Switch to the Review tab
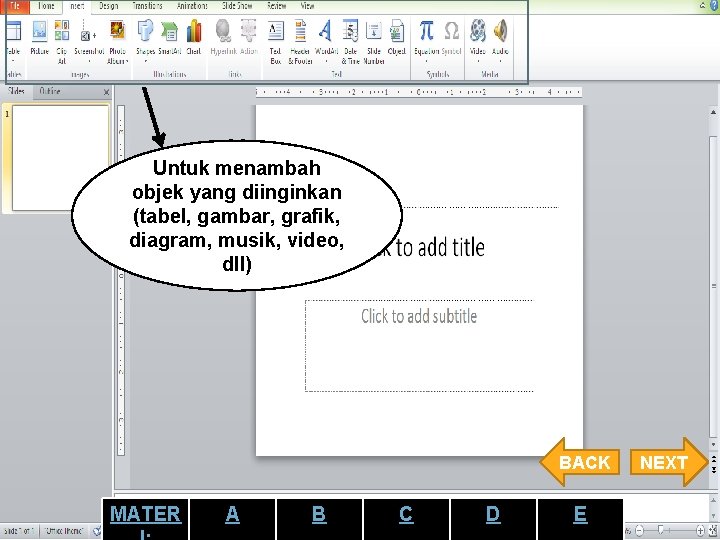 pyautogui.click(x=276, y=6)
